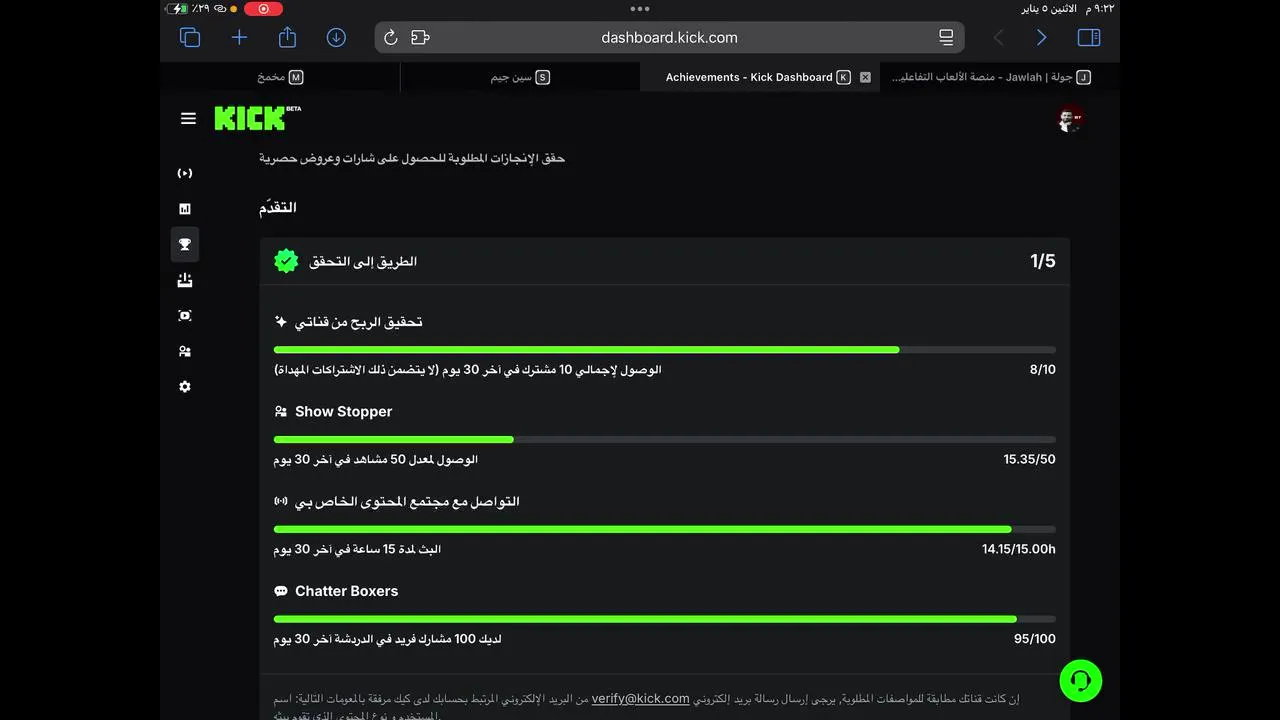Click the 9:22 clock in status bar
Viewport: 1280px width, 720px height.
tap(1102, 8)
